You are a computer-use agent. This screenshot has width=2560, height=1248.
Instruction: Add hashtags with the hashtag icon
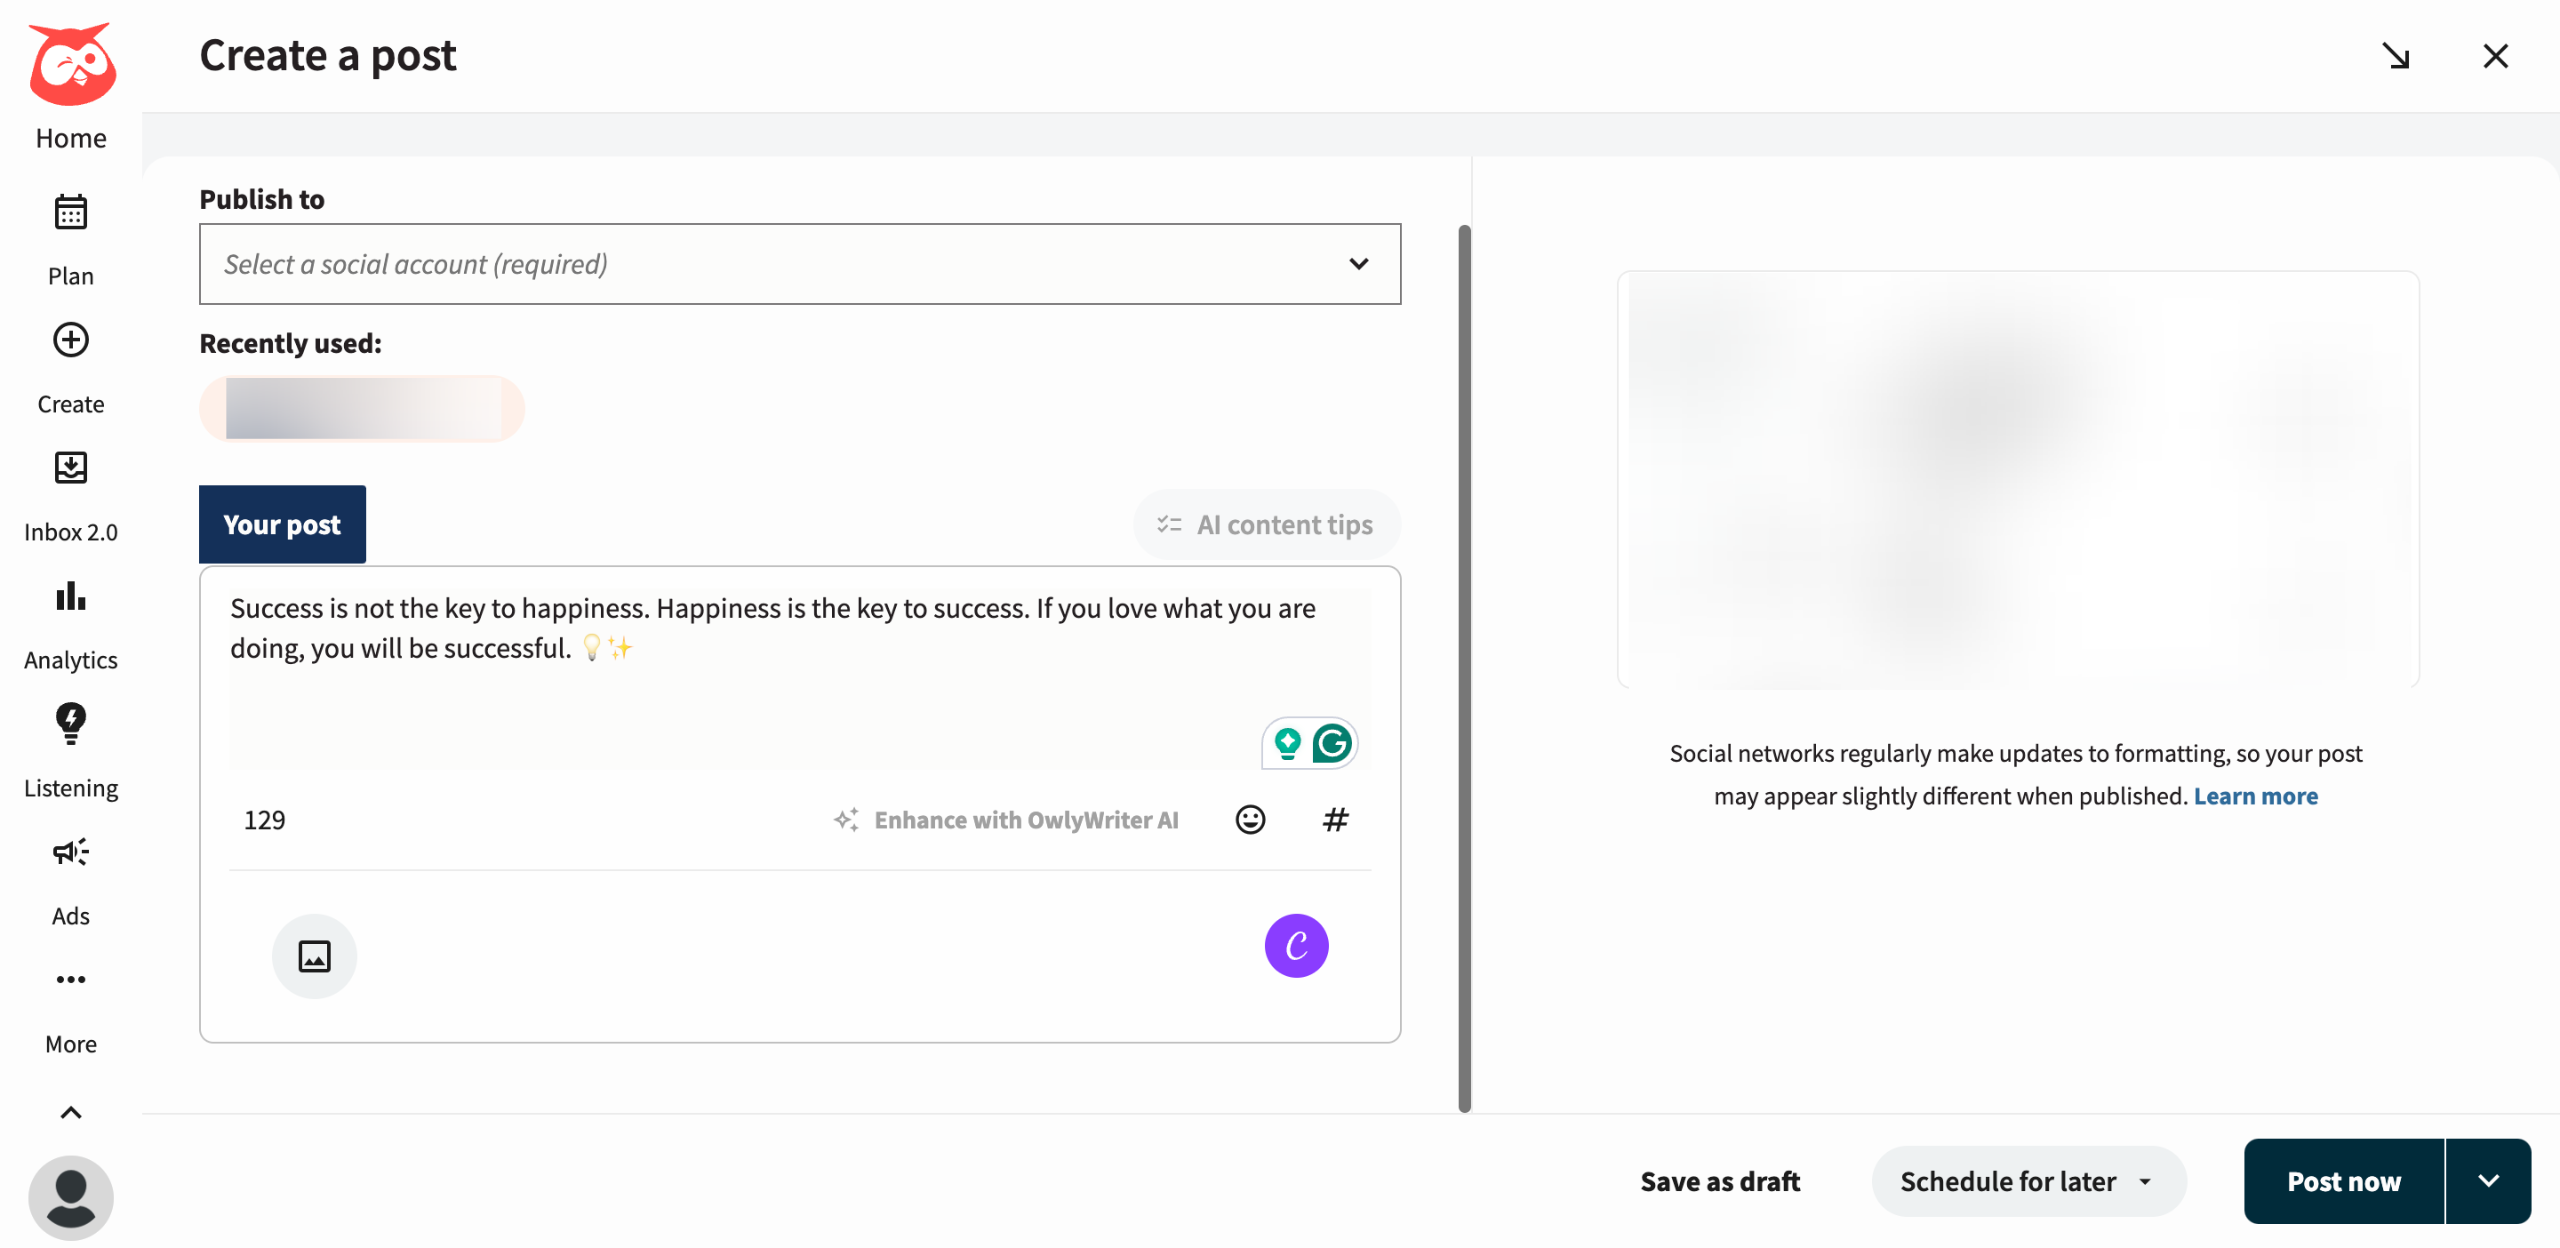pyautogui.click(x=1335, y=820)
